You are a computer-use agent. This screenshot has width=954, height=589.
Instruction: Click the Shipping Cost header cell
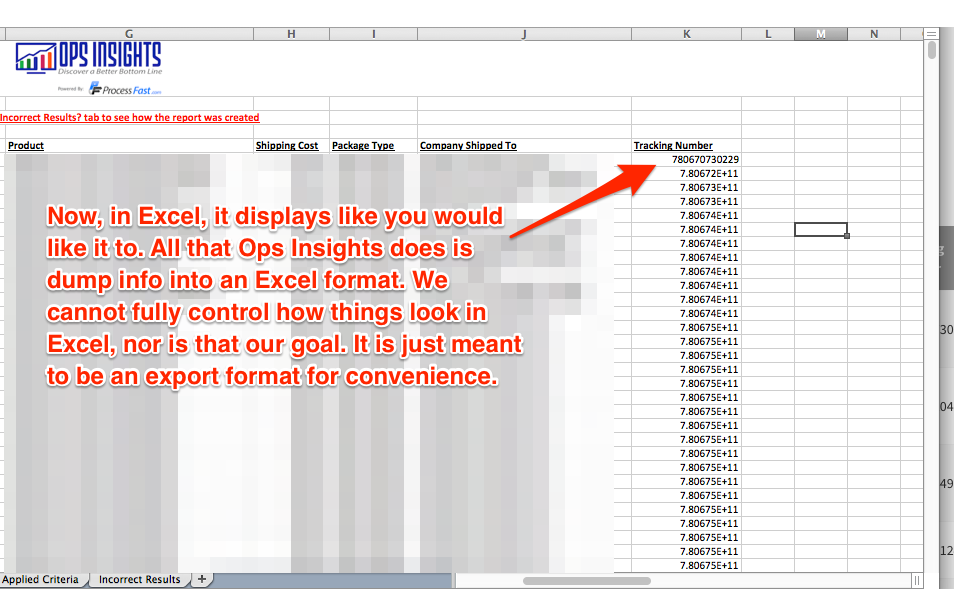[287, 146]
